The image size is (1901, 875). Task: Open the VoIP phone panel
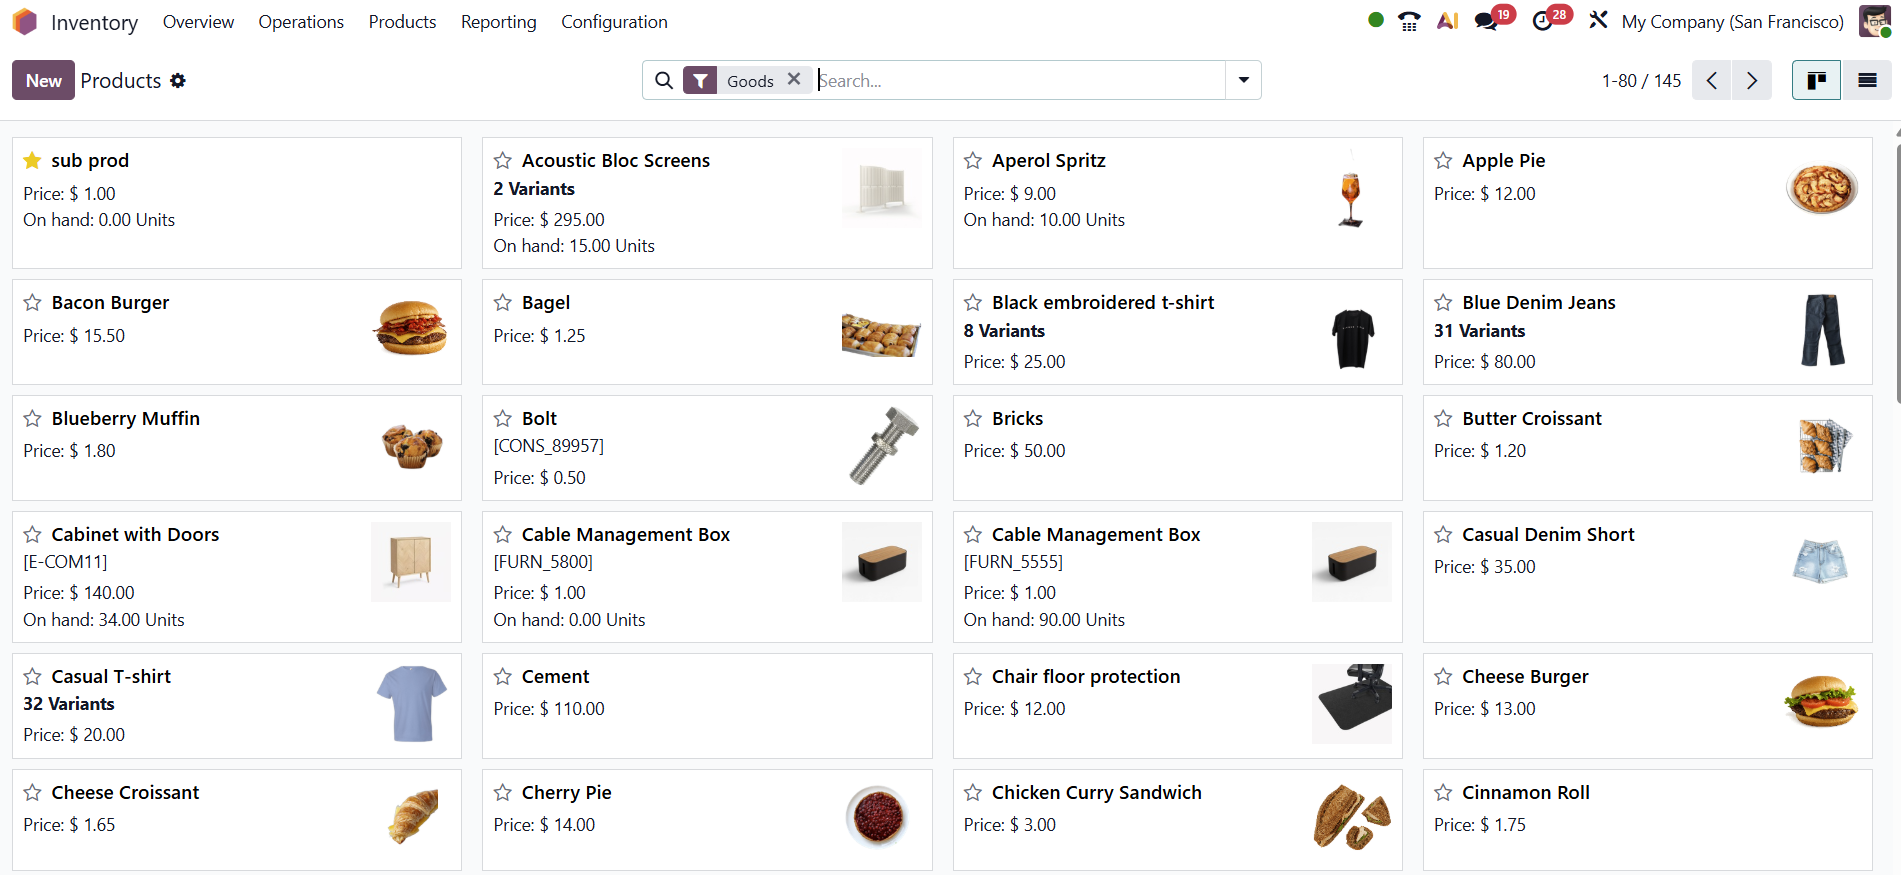[x=1409, y=20]
